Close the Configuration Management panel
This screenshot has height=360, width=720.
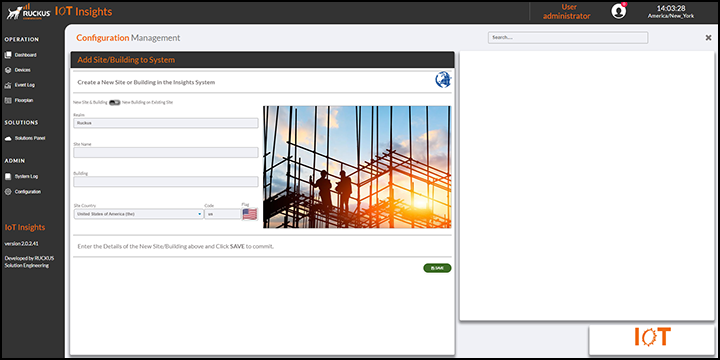click(708, 38)
